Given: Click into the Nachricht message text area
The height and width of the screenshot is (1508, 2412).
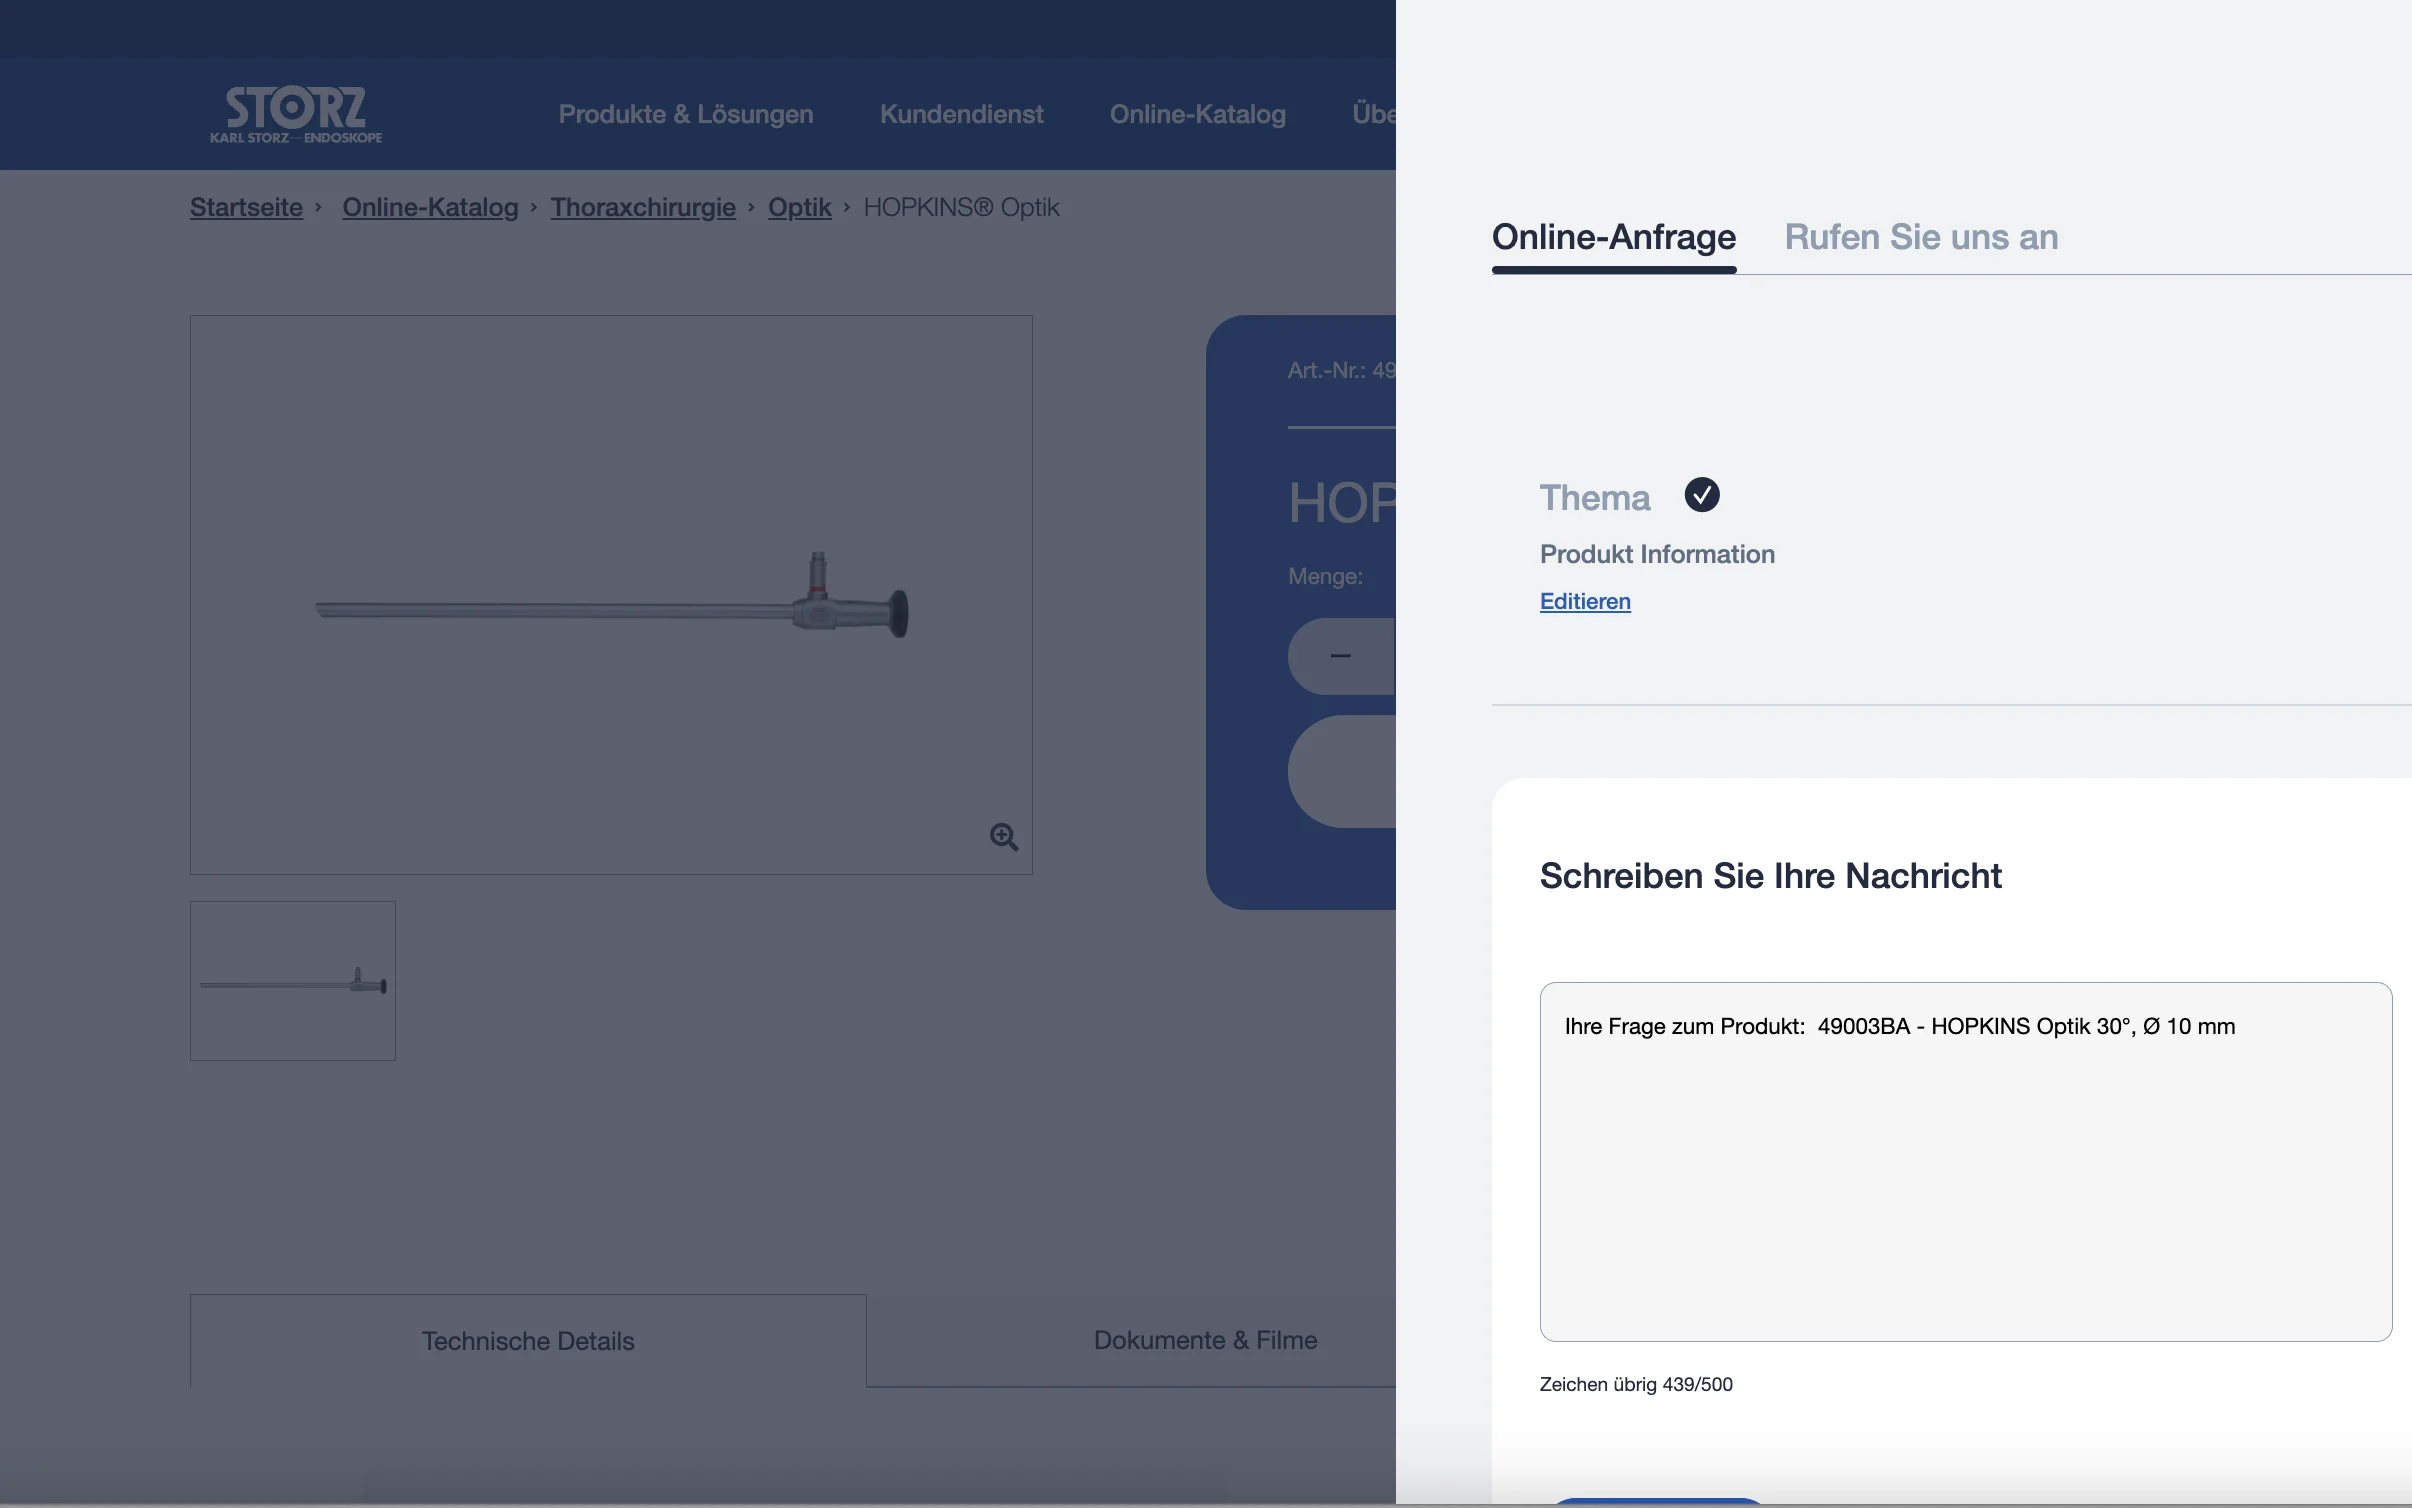Looking at the screenshot, I should [x=1966, y=1162].
